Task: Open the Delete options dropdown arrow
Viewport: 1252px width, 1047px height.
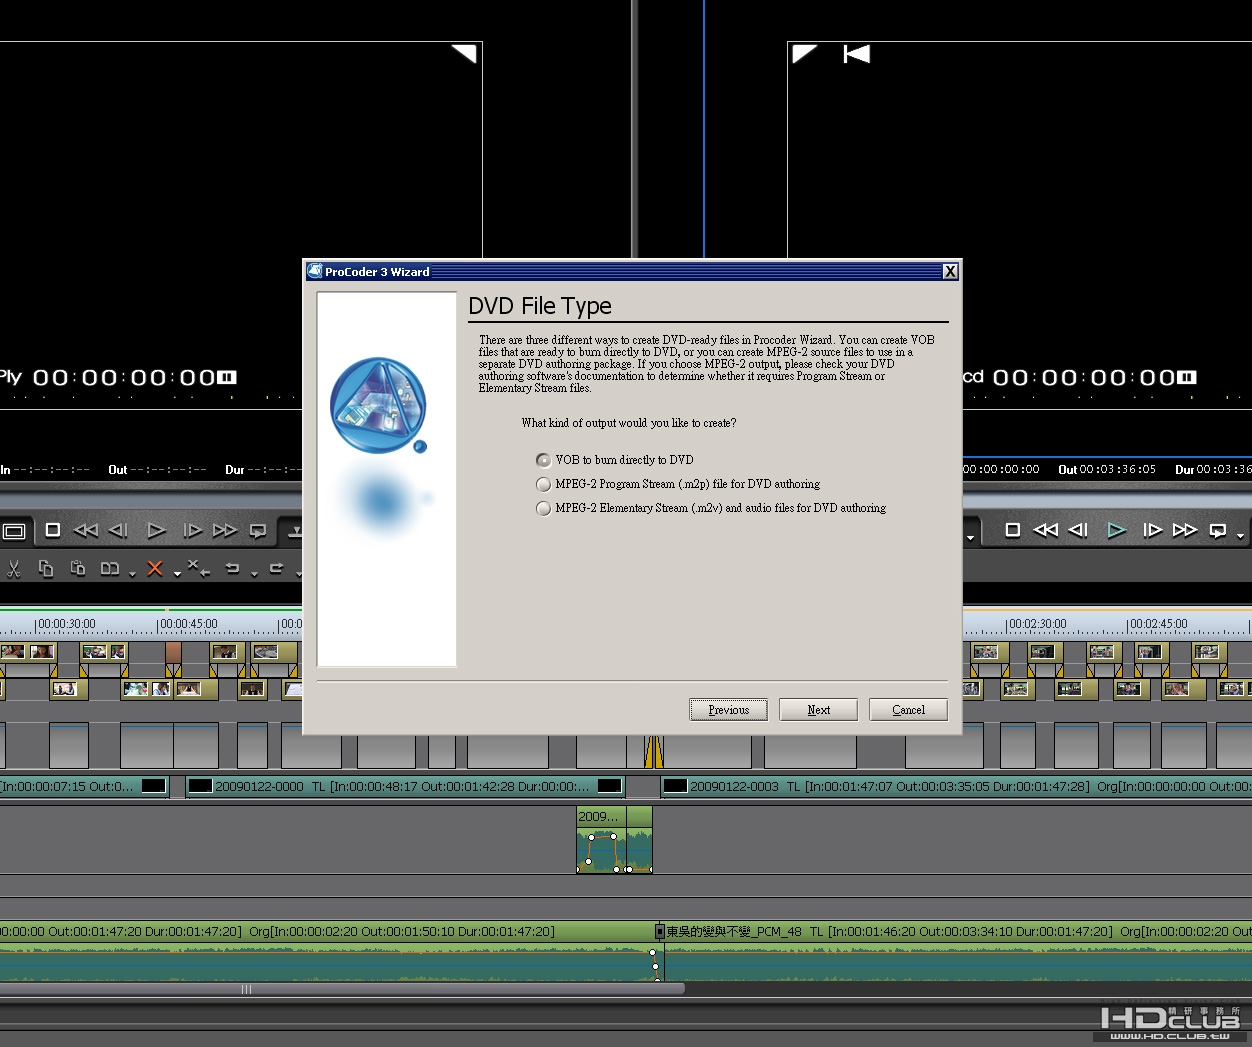Action: pyautogui.click(x=177, y=574)
